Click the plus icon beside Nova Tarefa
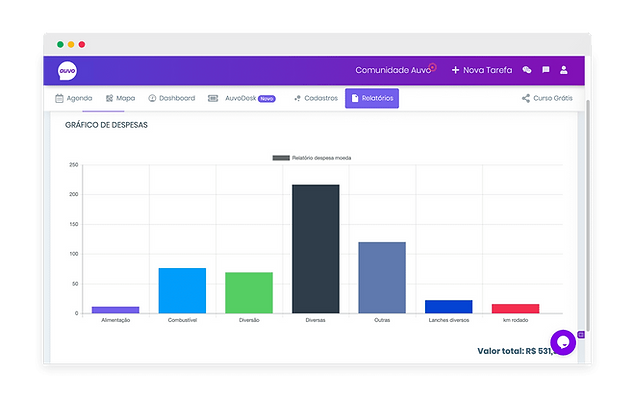The image size is (634, 396). 455,70
